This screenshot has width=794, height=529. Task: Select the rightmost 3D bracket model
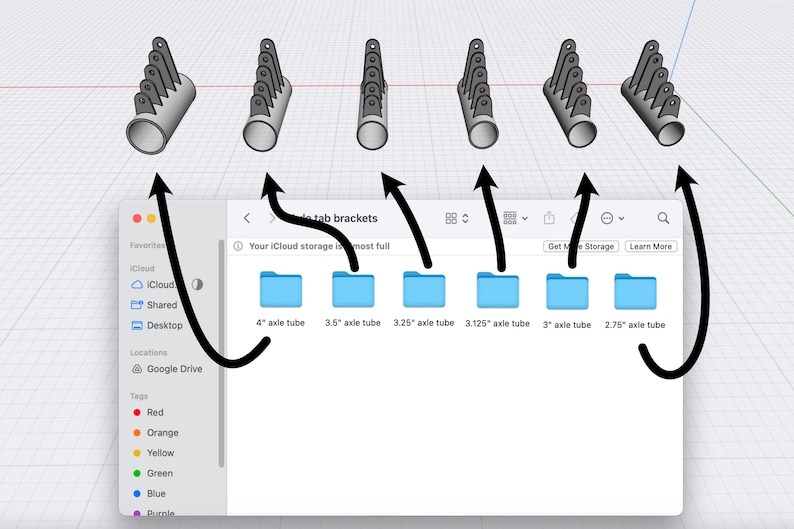(x=653, y=93)
